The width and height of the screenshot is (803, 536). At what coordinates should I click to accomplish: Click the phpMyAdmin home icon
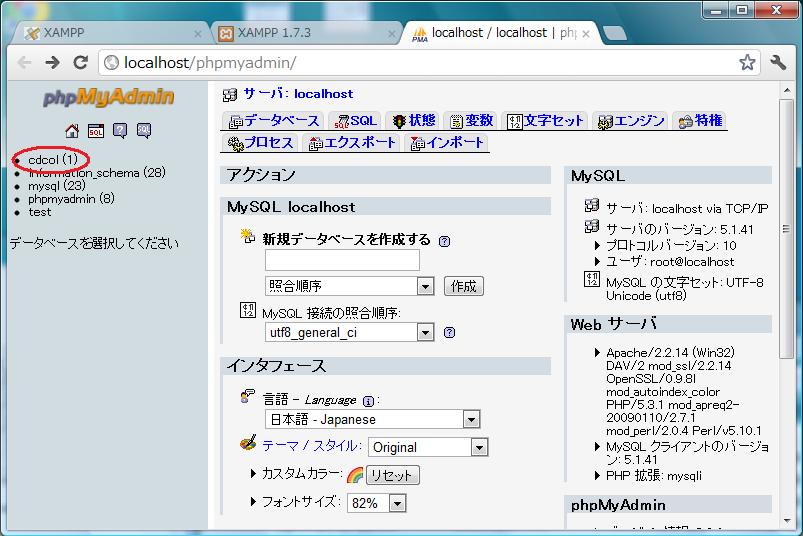tap(72, 131)
